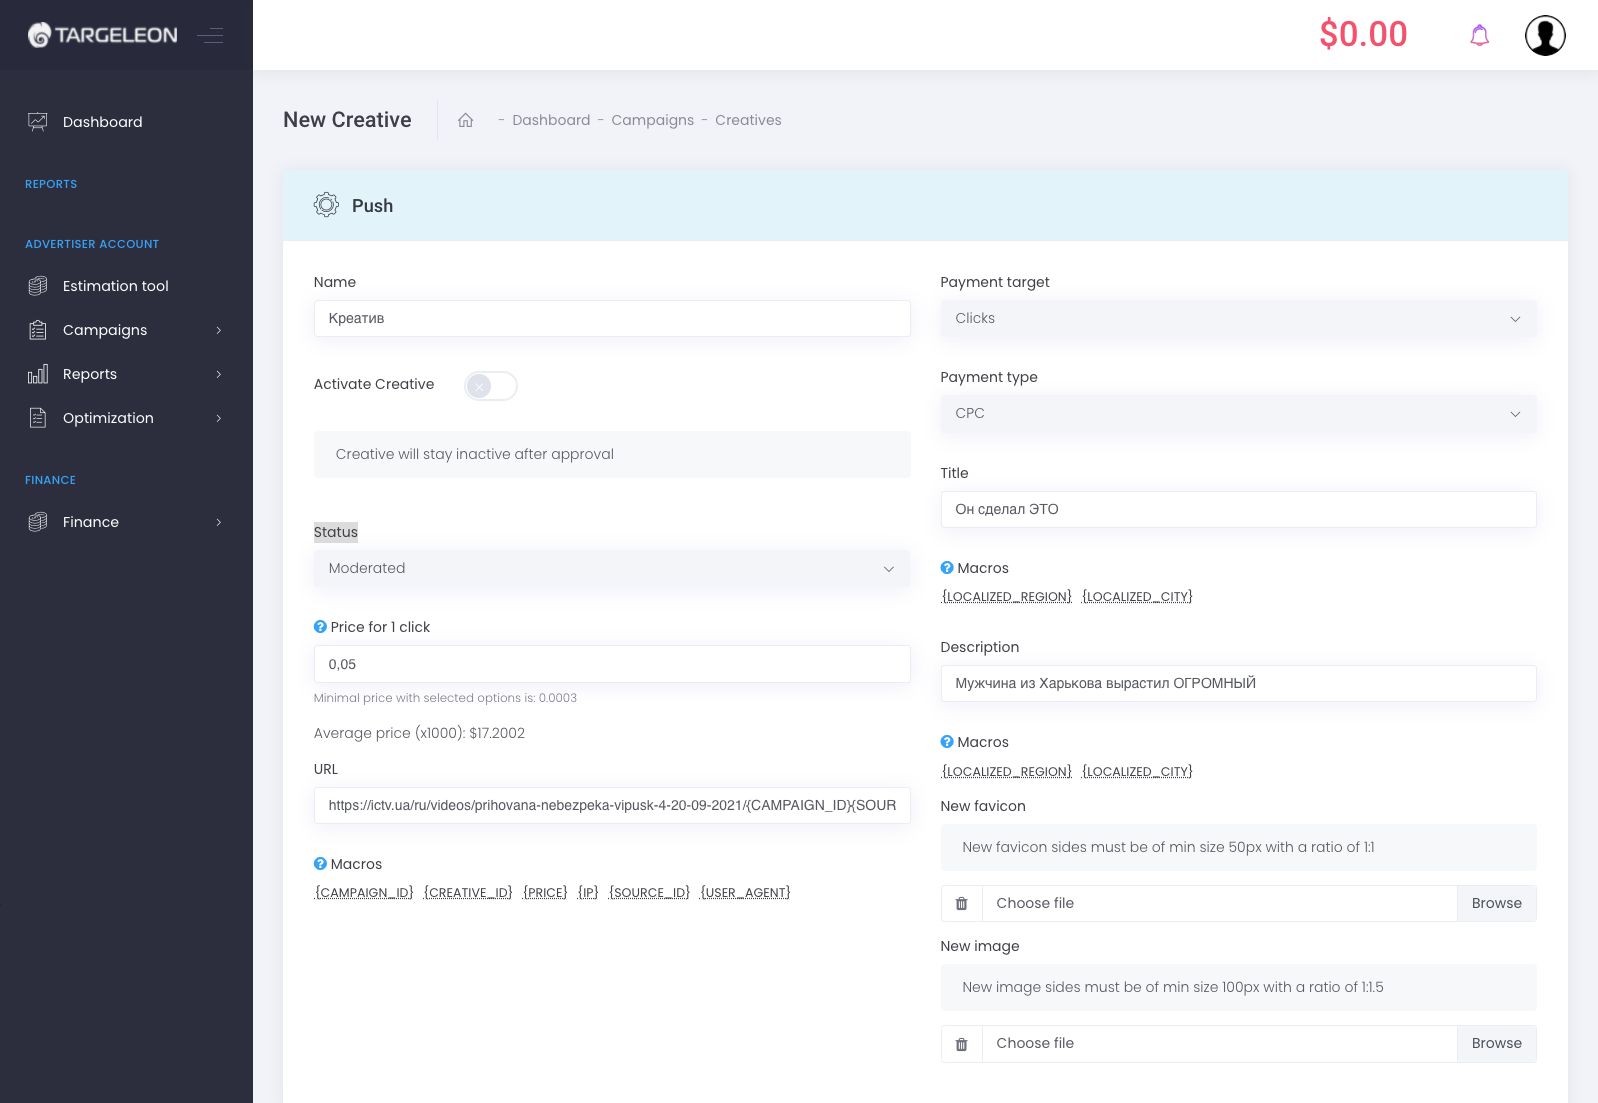Delete favicon file with trash icon
The width and height of the screenshot is (1598, 1103).
coord(961,903)
